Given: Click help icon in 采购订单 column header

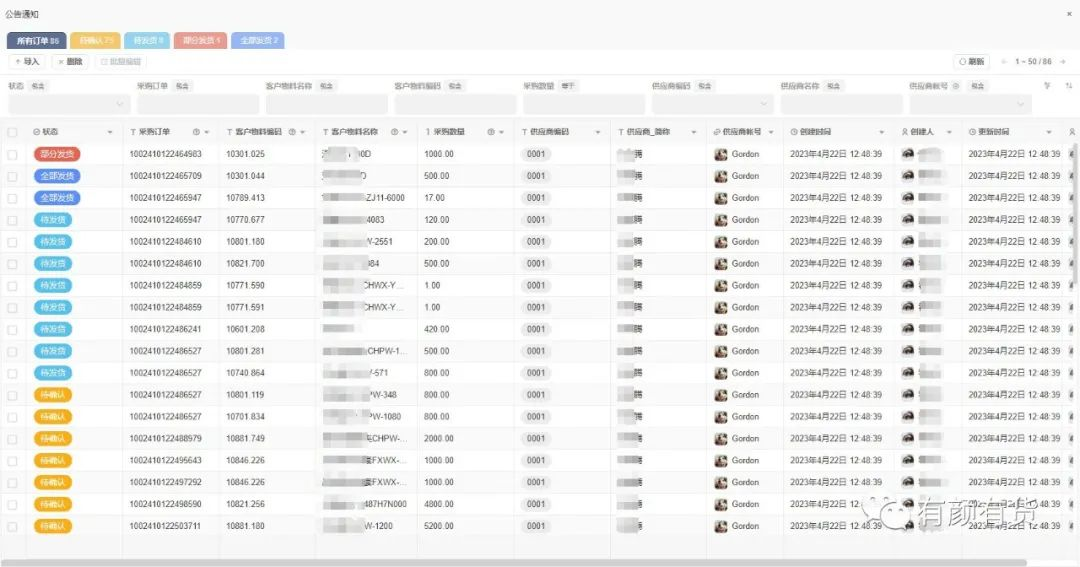Looking at the screenshot, I should 195,132.
